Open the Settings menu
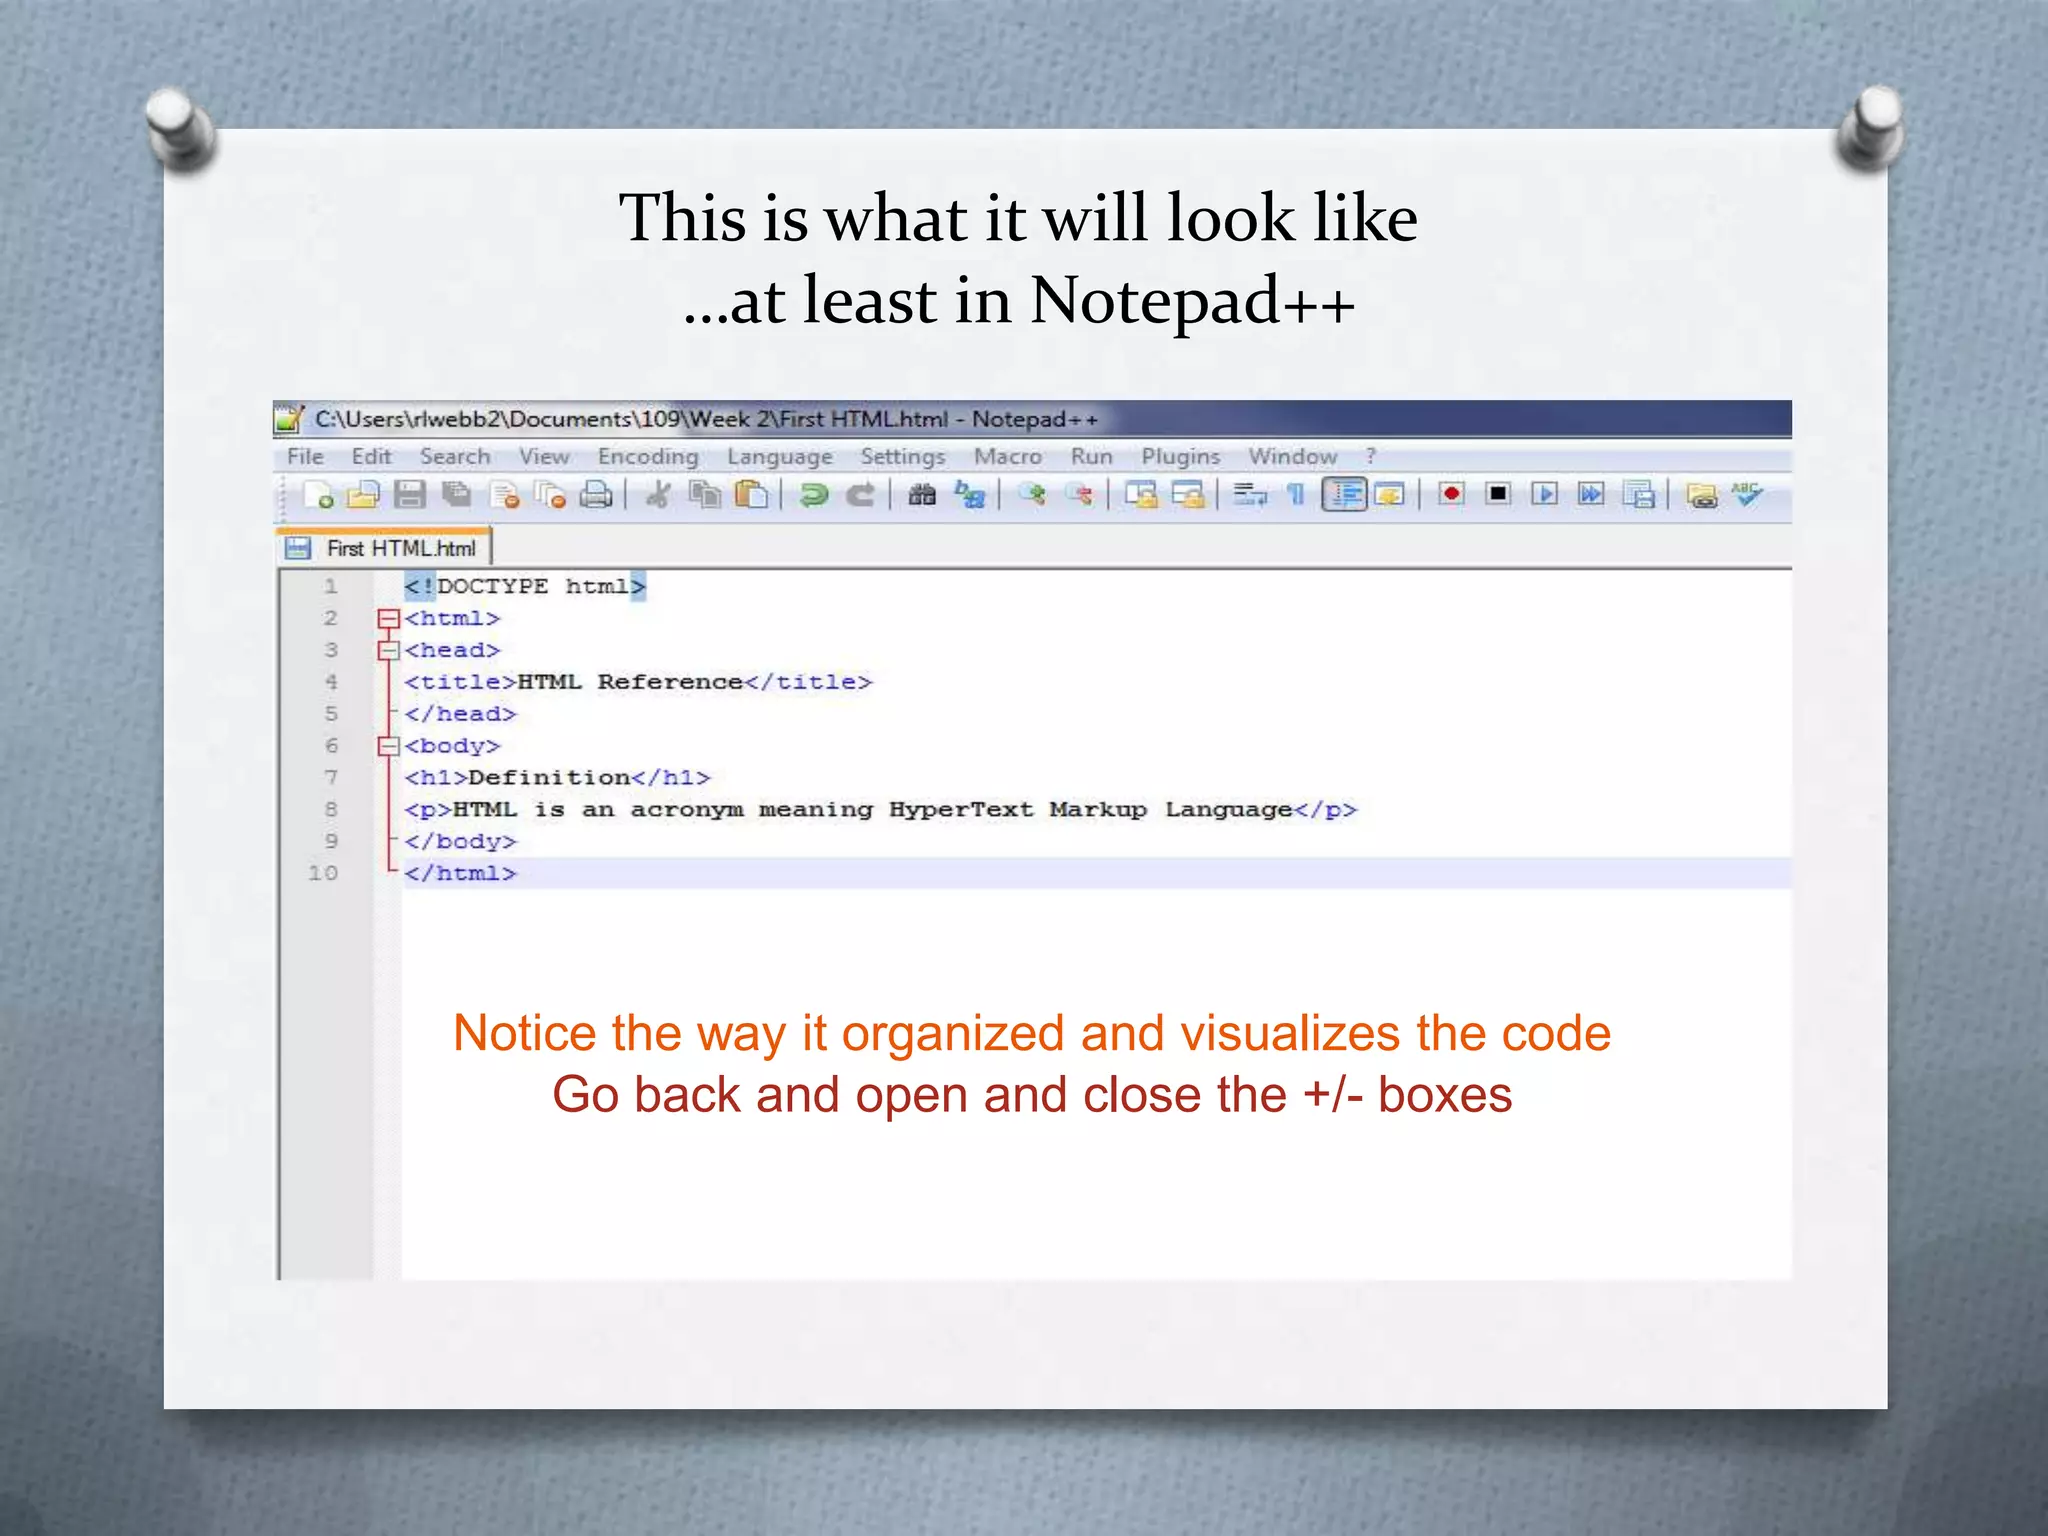 pyautogui.click(x=903, y=457)
